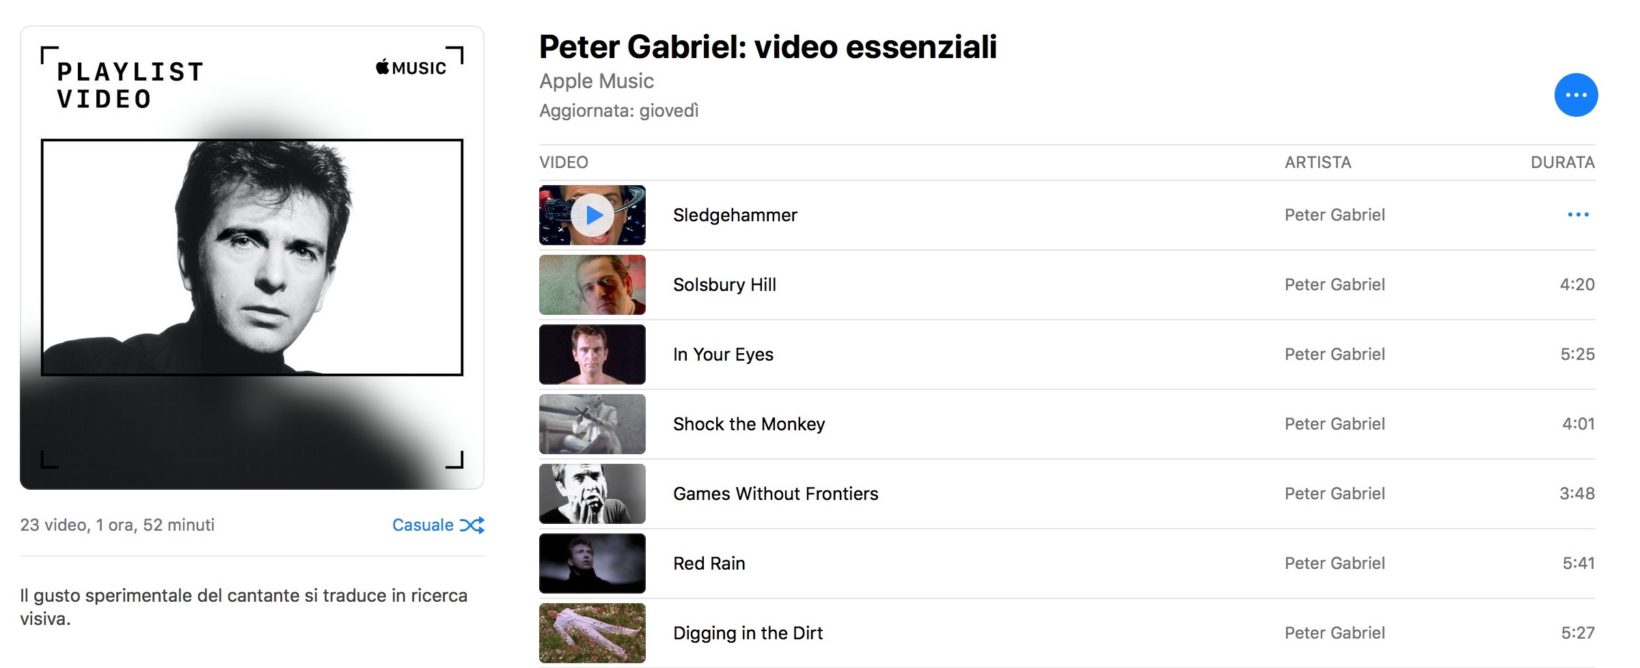Open the Games Without Frontiers thumbnail
Screen dimensions: 1640x668
pos(592,494)
